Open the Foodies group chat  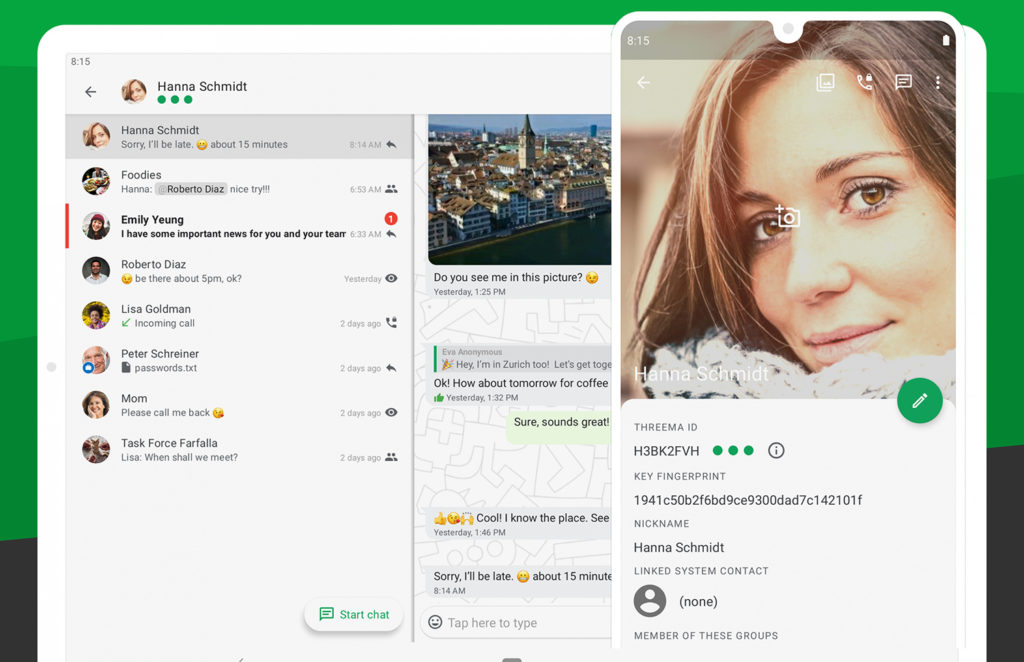pos(239,181)
